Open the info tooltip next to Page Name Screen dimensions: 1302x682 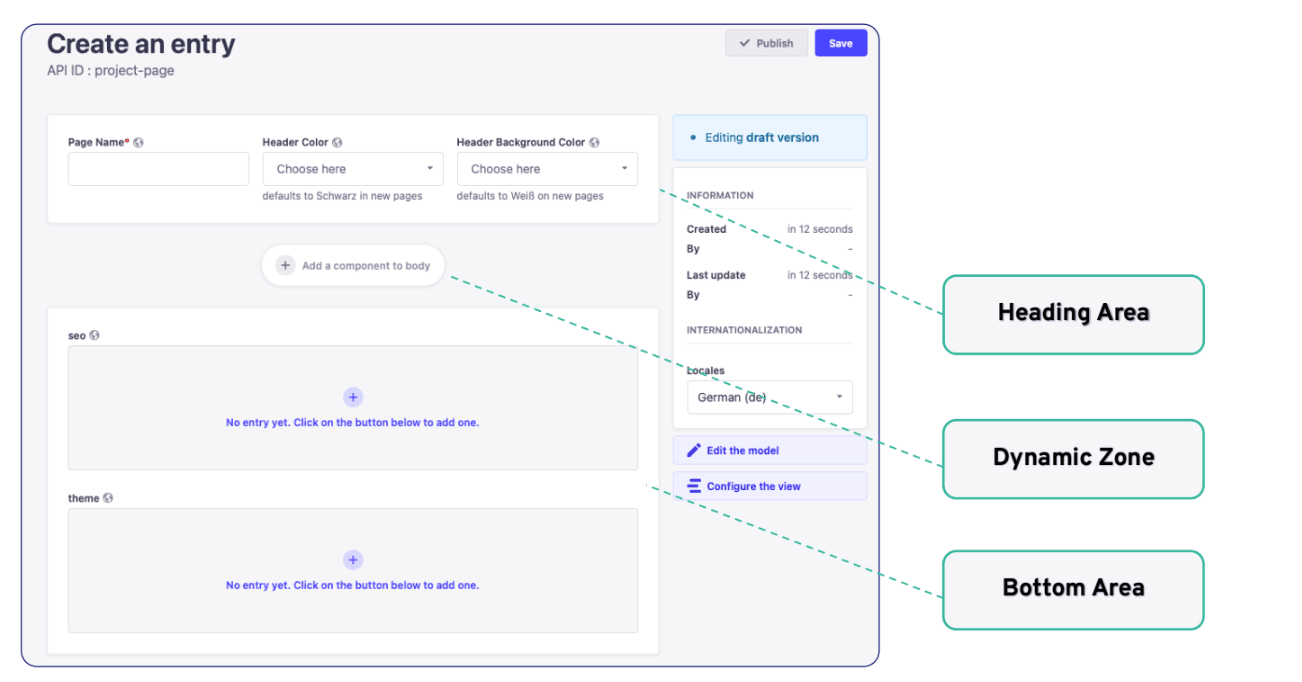(x=138, y=142)
